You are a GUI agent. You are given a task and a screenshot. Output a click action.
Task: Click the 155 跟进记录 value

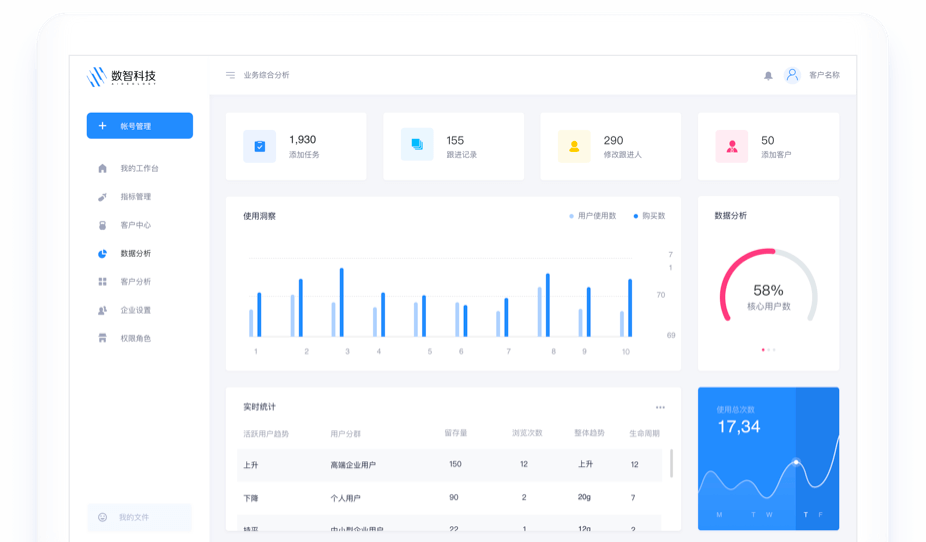[x=455, y=141]
